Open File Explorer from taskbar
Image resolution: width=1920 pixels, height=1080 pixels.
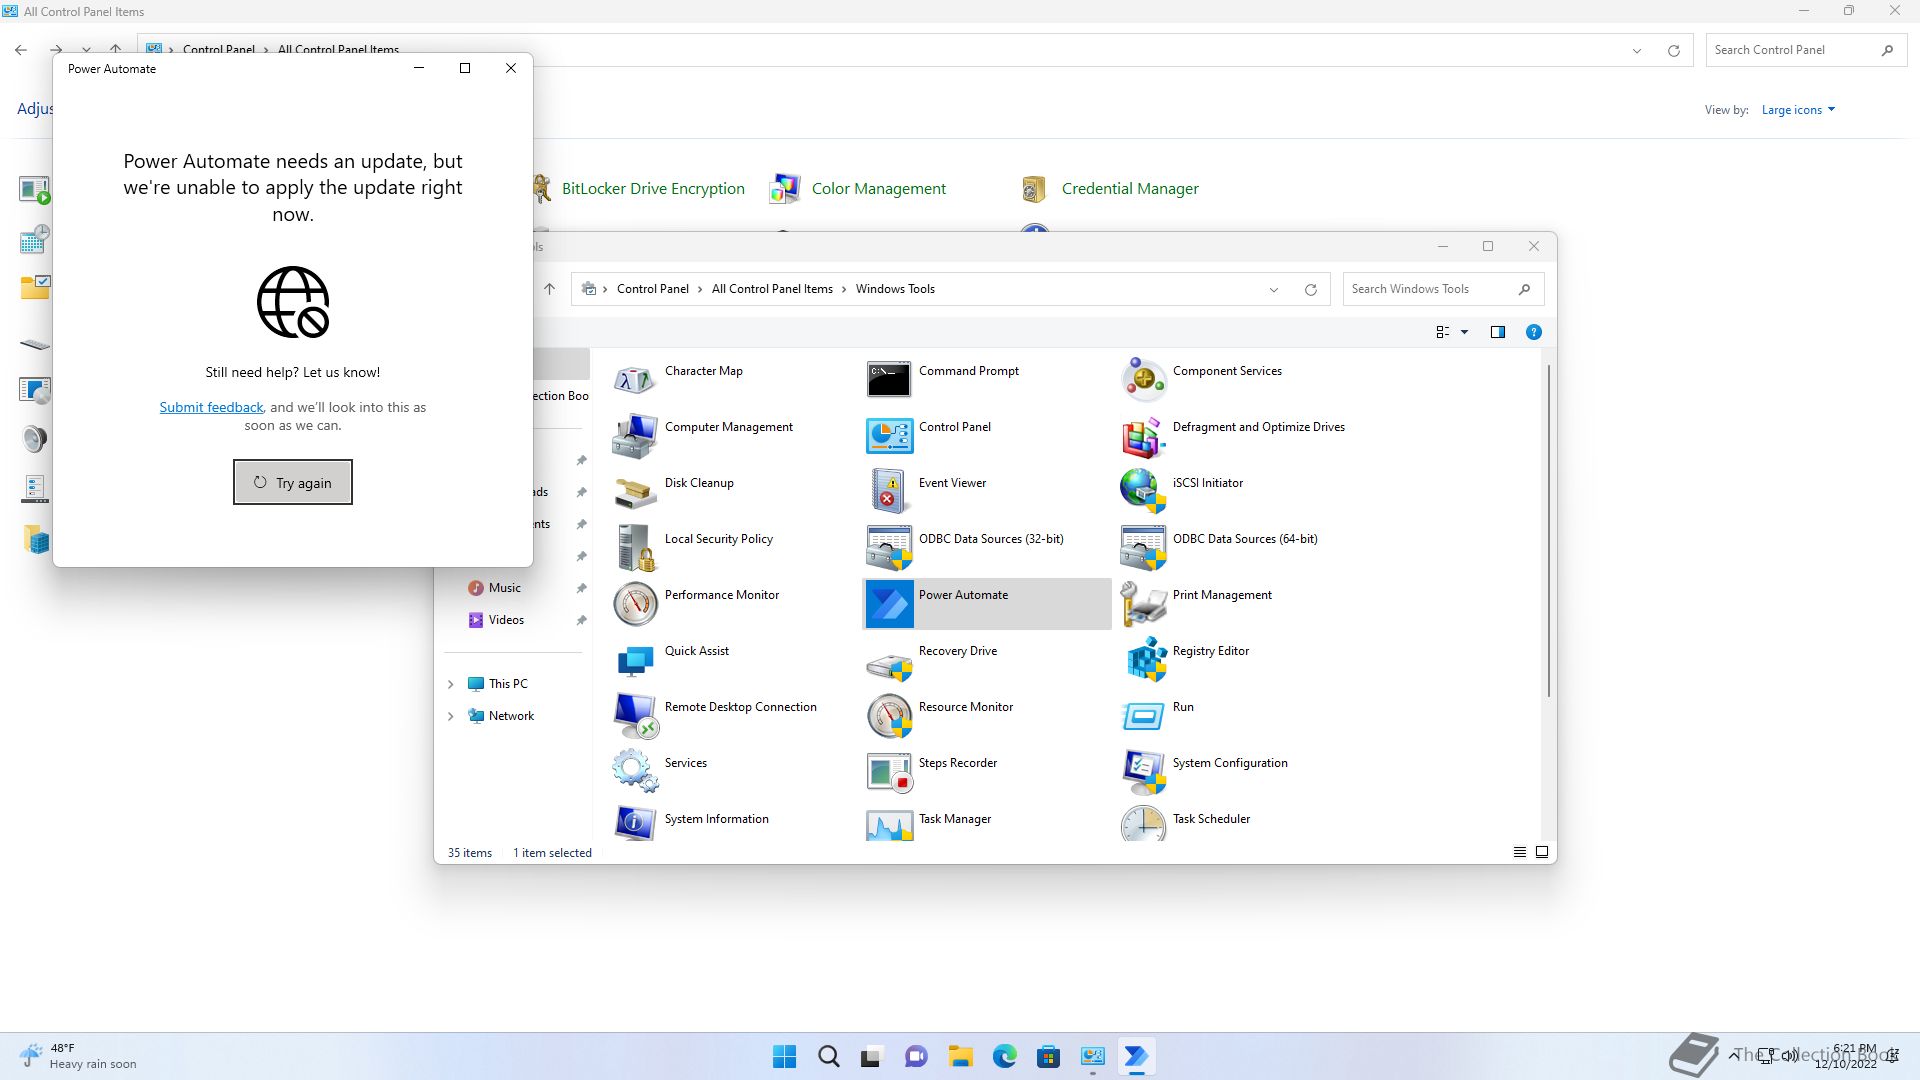(960, 1056)
